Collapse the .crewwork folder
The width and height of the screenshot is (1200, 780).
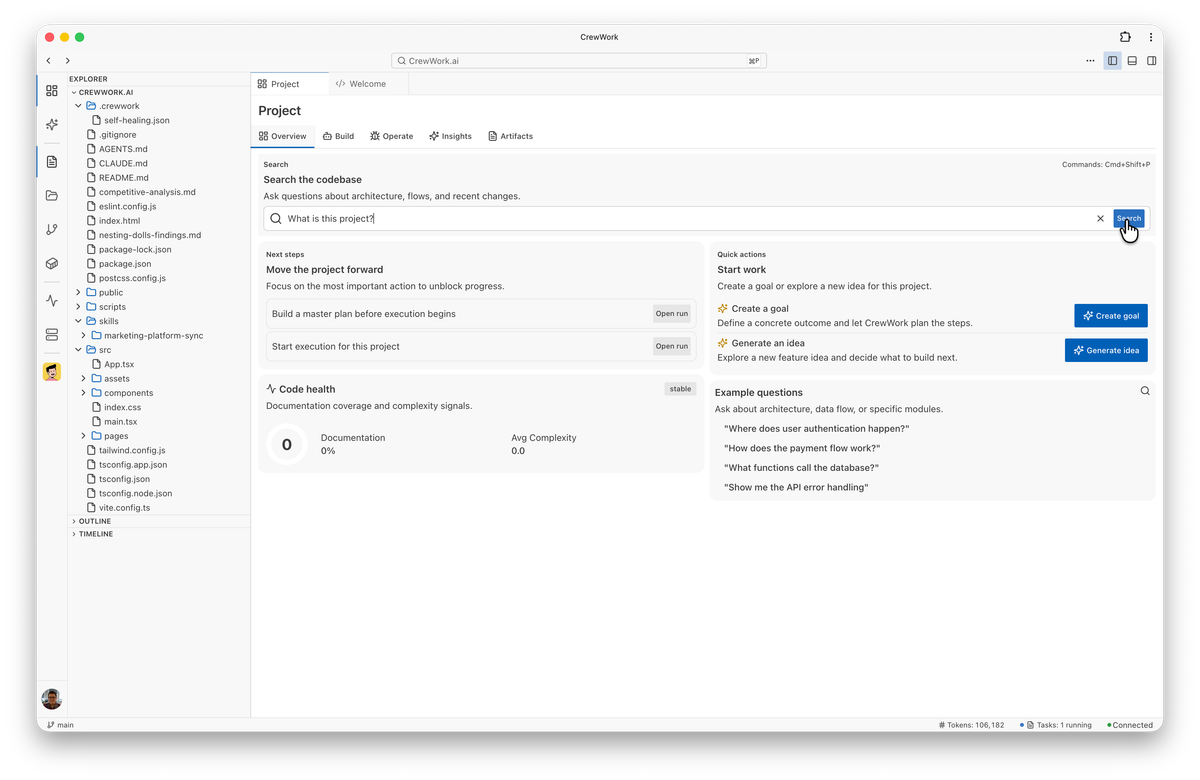(x=79, y=106)
